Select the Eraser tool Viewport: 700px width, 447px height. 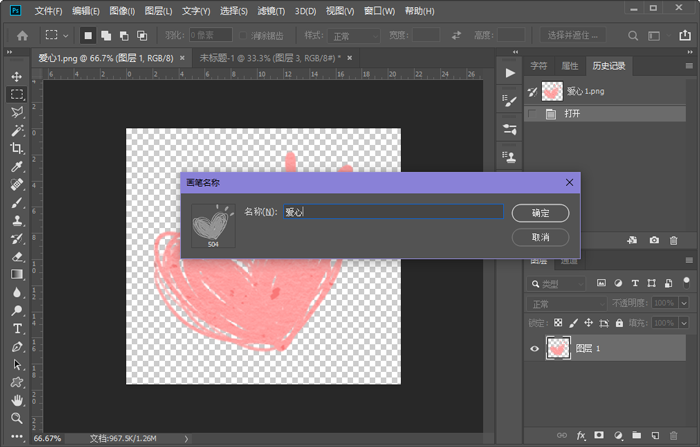(17, 257)
